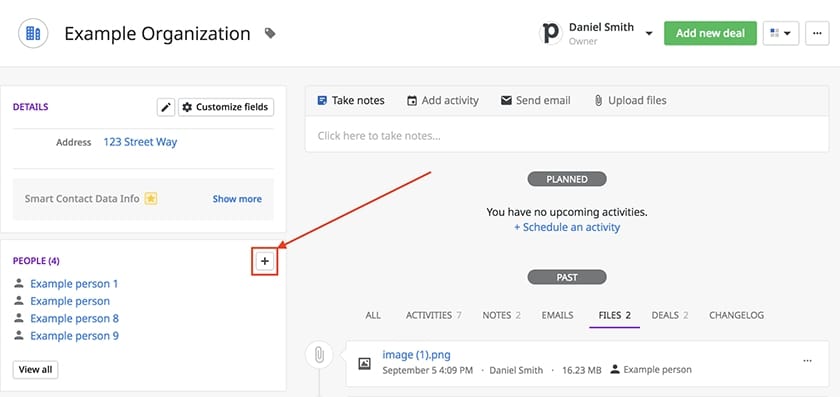840x397 pixels.
Task: Click the Smart Contact Data star badge
Action: [x=151, y=199]
